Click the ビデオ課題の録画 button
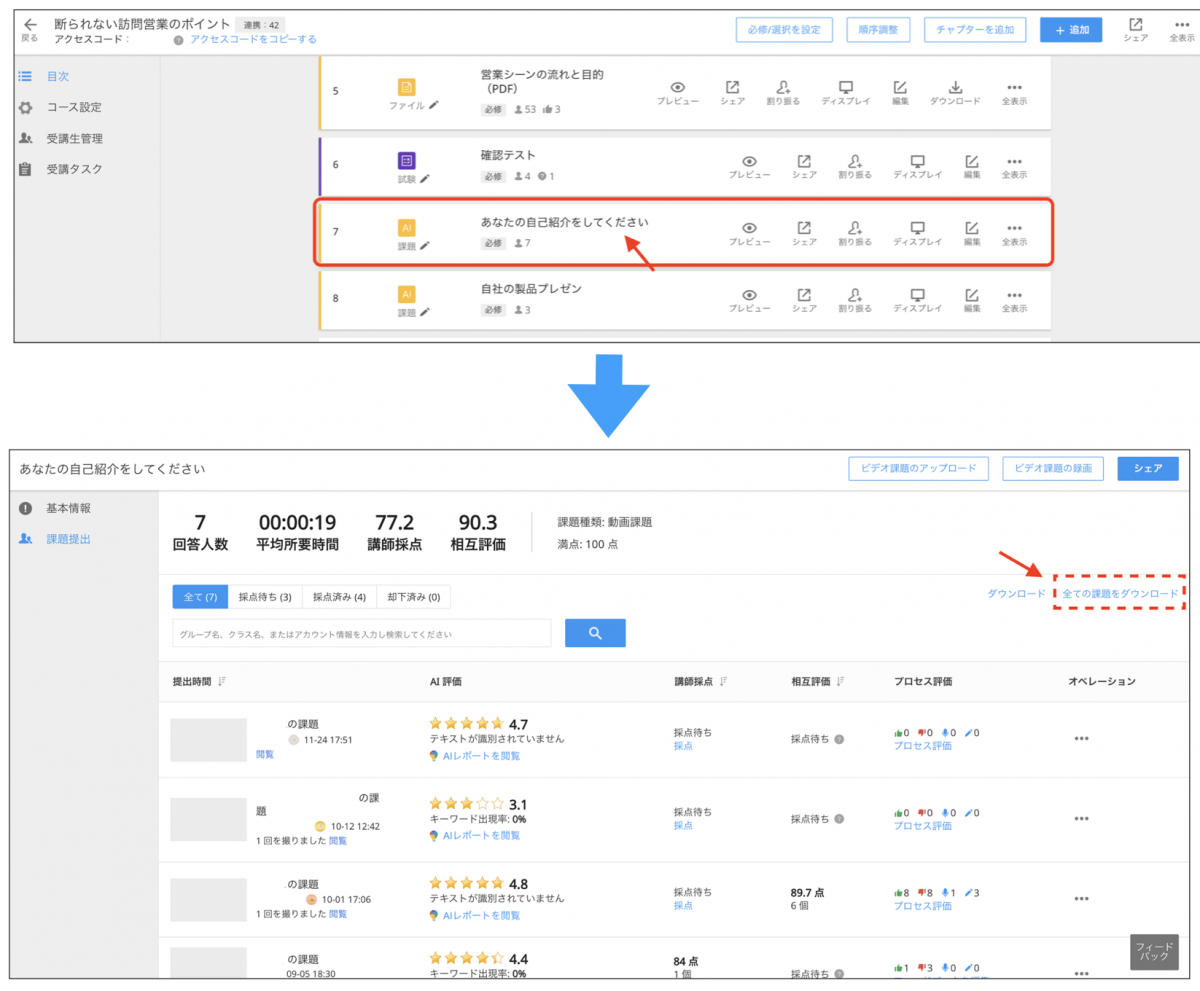Screen dimensions: 1200x991 coord(1054,468)
